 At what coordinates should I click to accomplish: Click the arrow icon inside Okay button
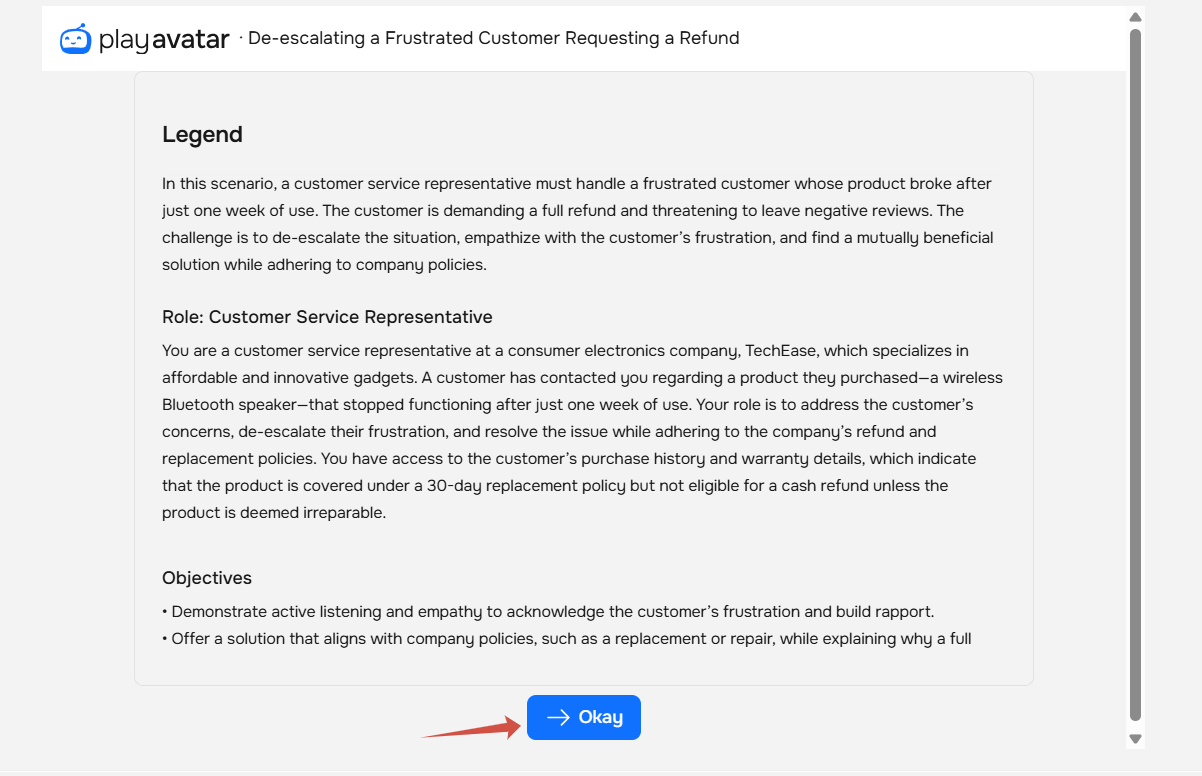pos(558,717)
